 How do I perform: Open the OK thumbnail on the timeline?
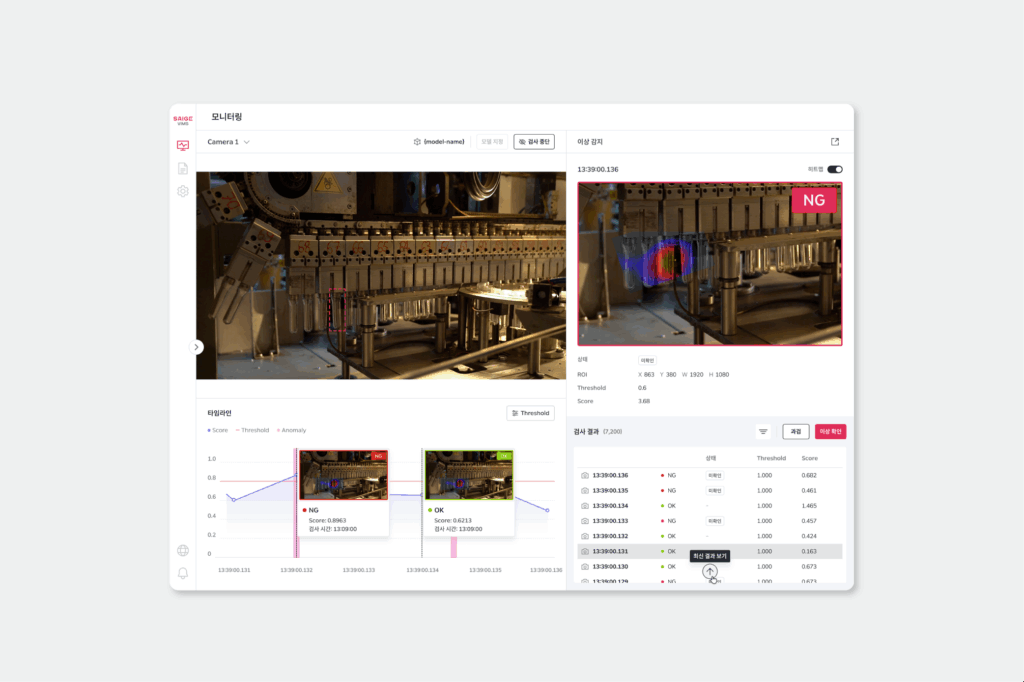point(469,476)
